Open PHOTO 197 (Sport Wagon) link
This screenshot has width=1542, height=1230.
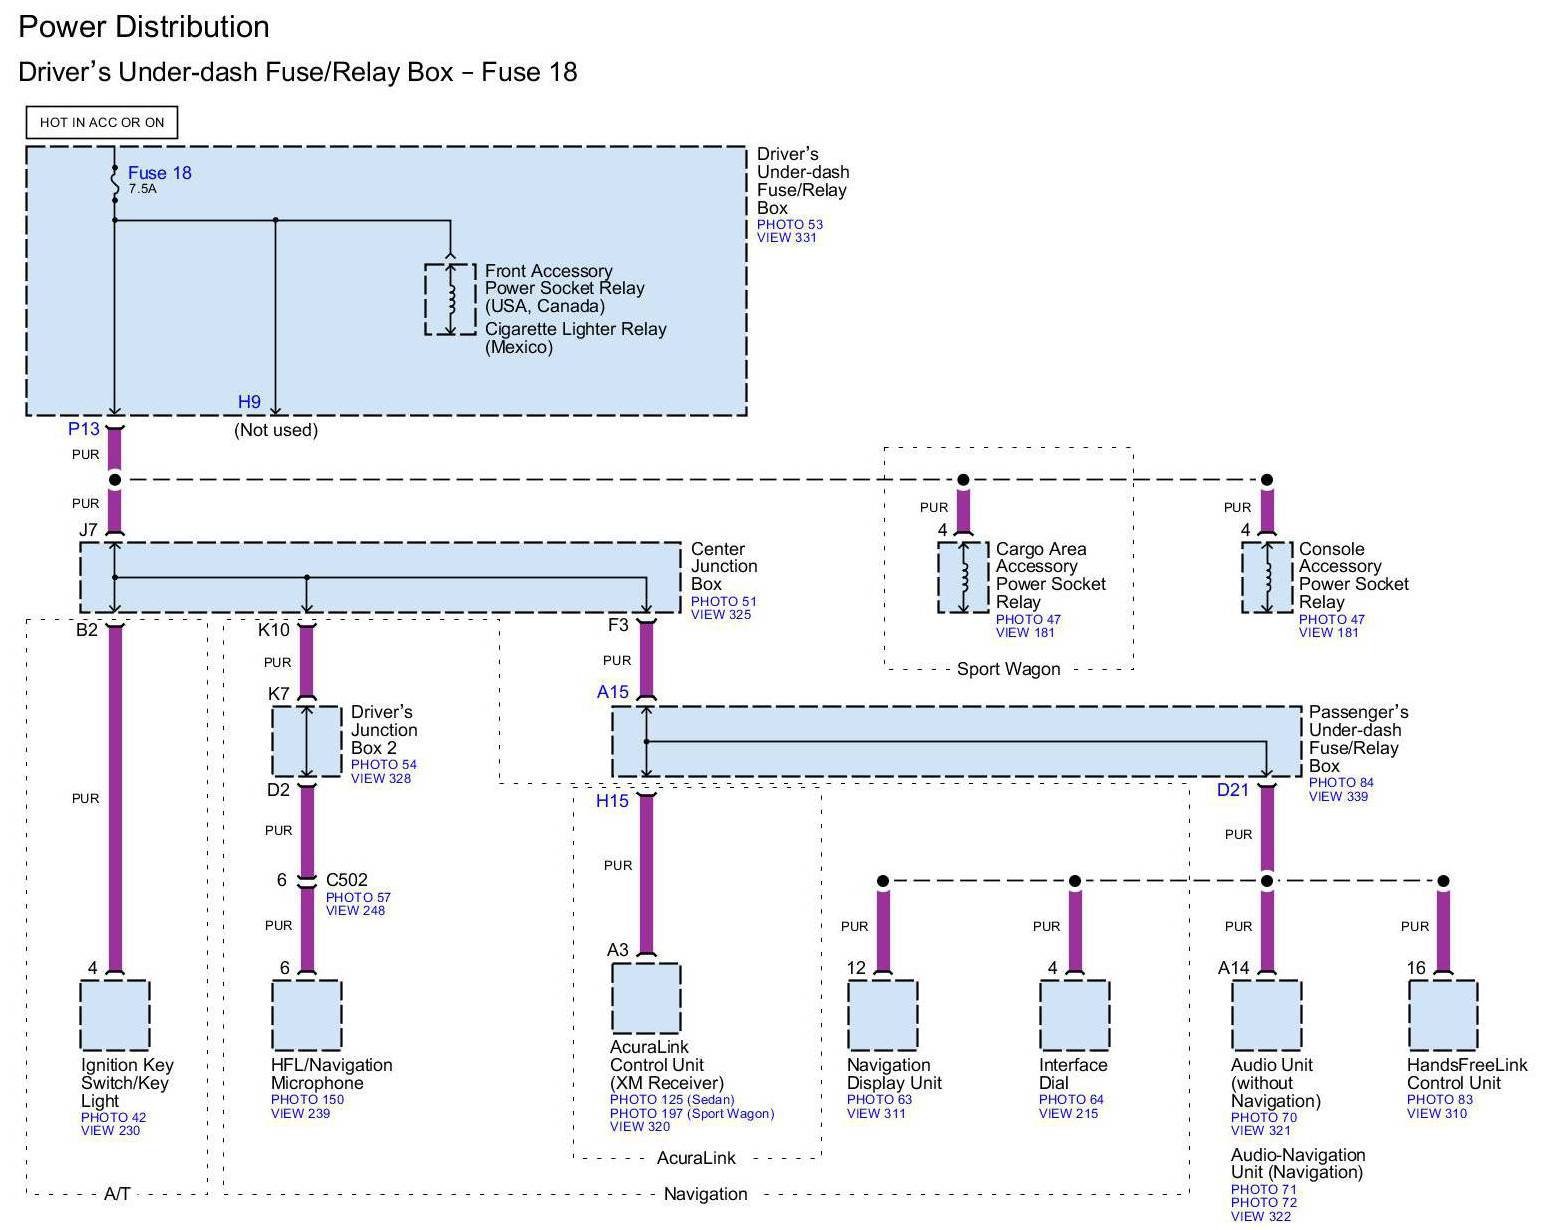[x=692, y=1113]
